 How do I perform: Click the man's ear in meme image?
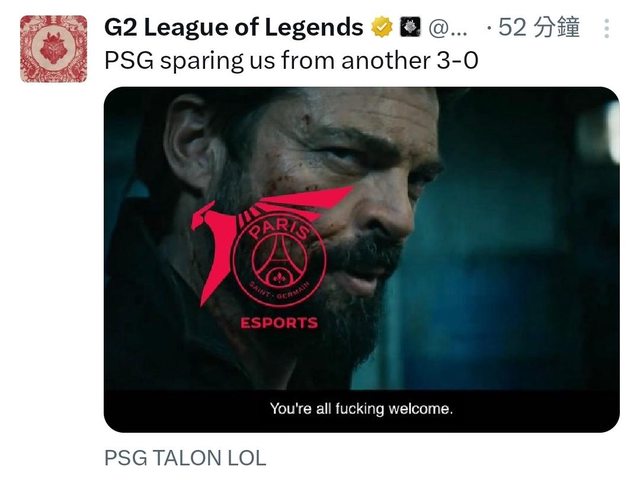point(191,143)
